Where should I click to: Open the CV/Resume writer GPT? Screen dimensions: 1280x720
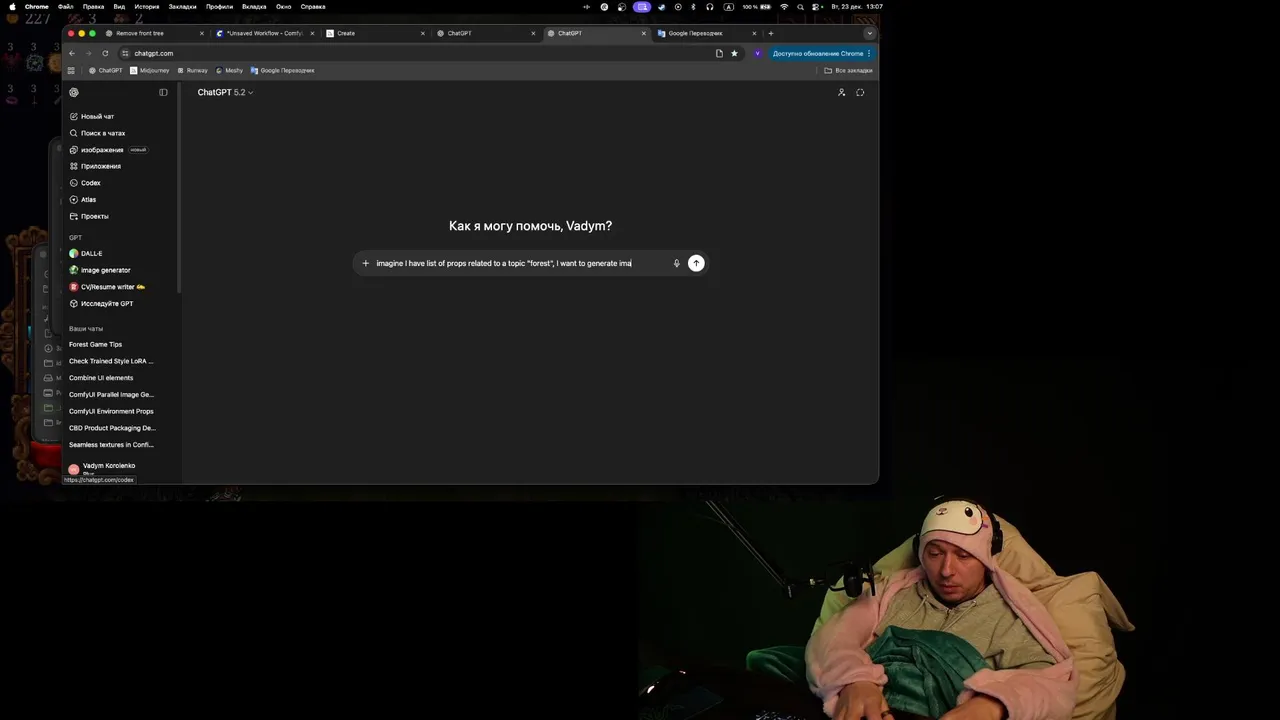pyautogui.click(x=107, y=287)
